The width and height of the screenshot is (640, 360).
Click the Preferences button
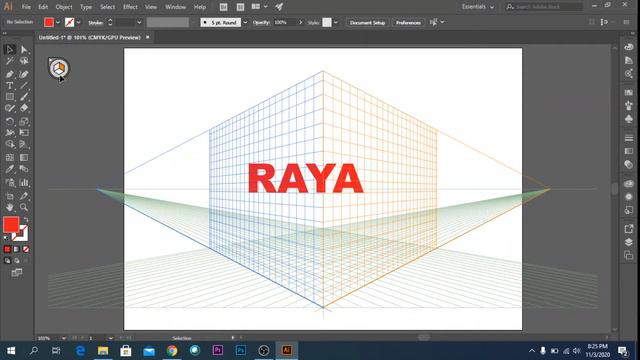[x=408, y=22]
